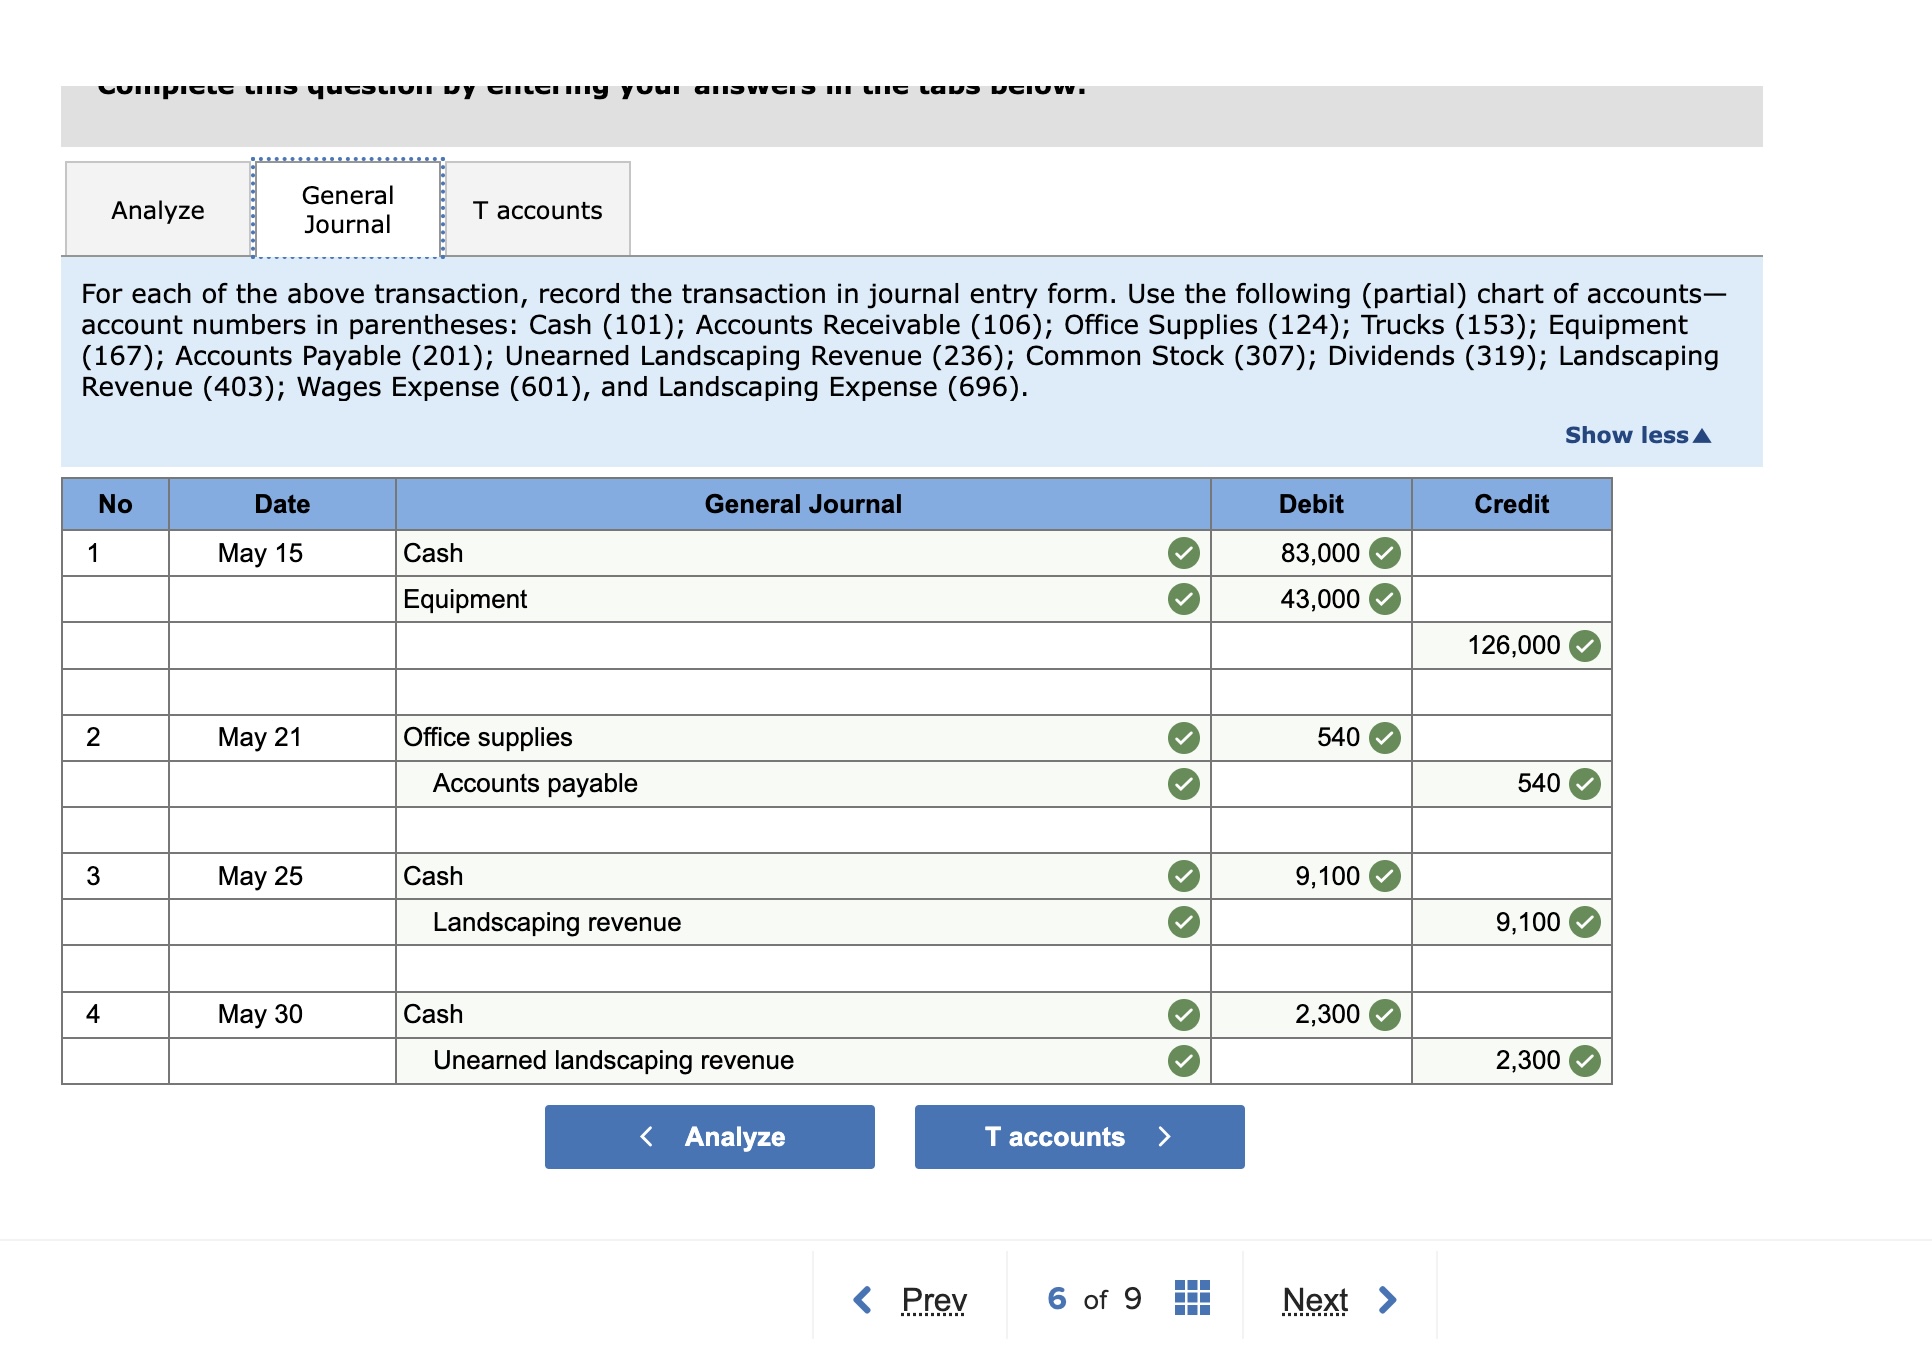Click the empty debit cell below Equipment
1932x1357 pixels.
click(x=1310, y=645)
